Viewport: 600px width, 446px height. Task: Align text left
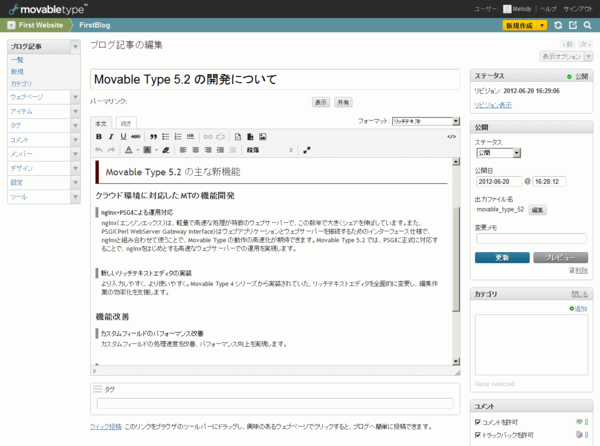[x=183, y=150]
